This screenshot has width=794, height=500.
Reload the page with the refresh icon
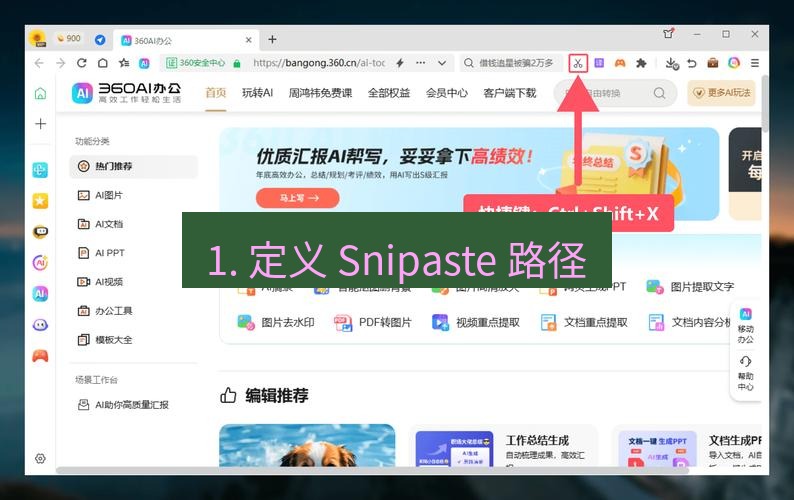pos(82,63)
